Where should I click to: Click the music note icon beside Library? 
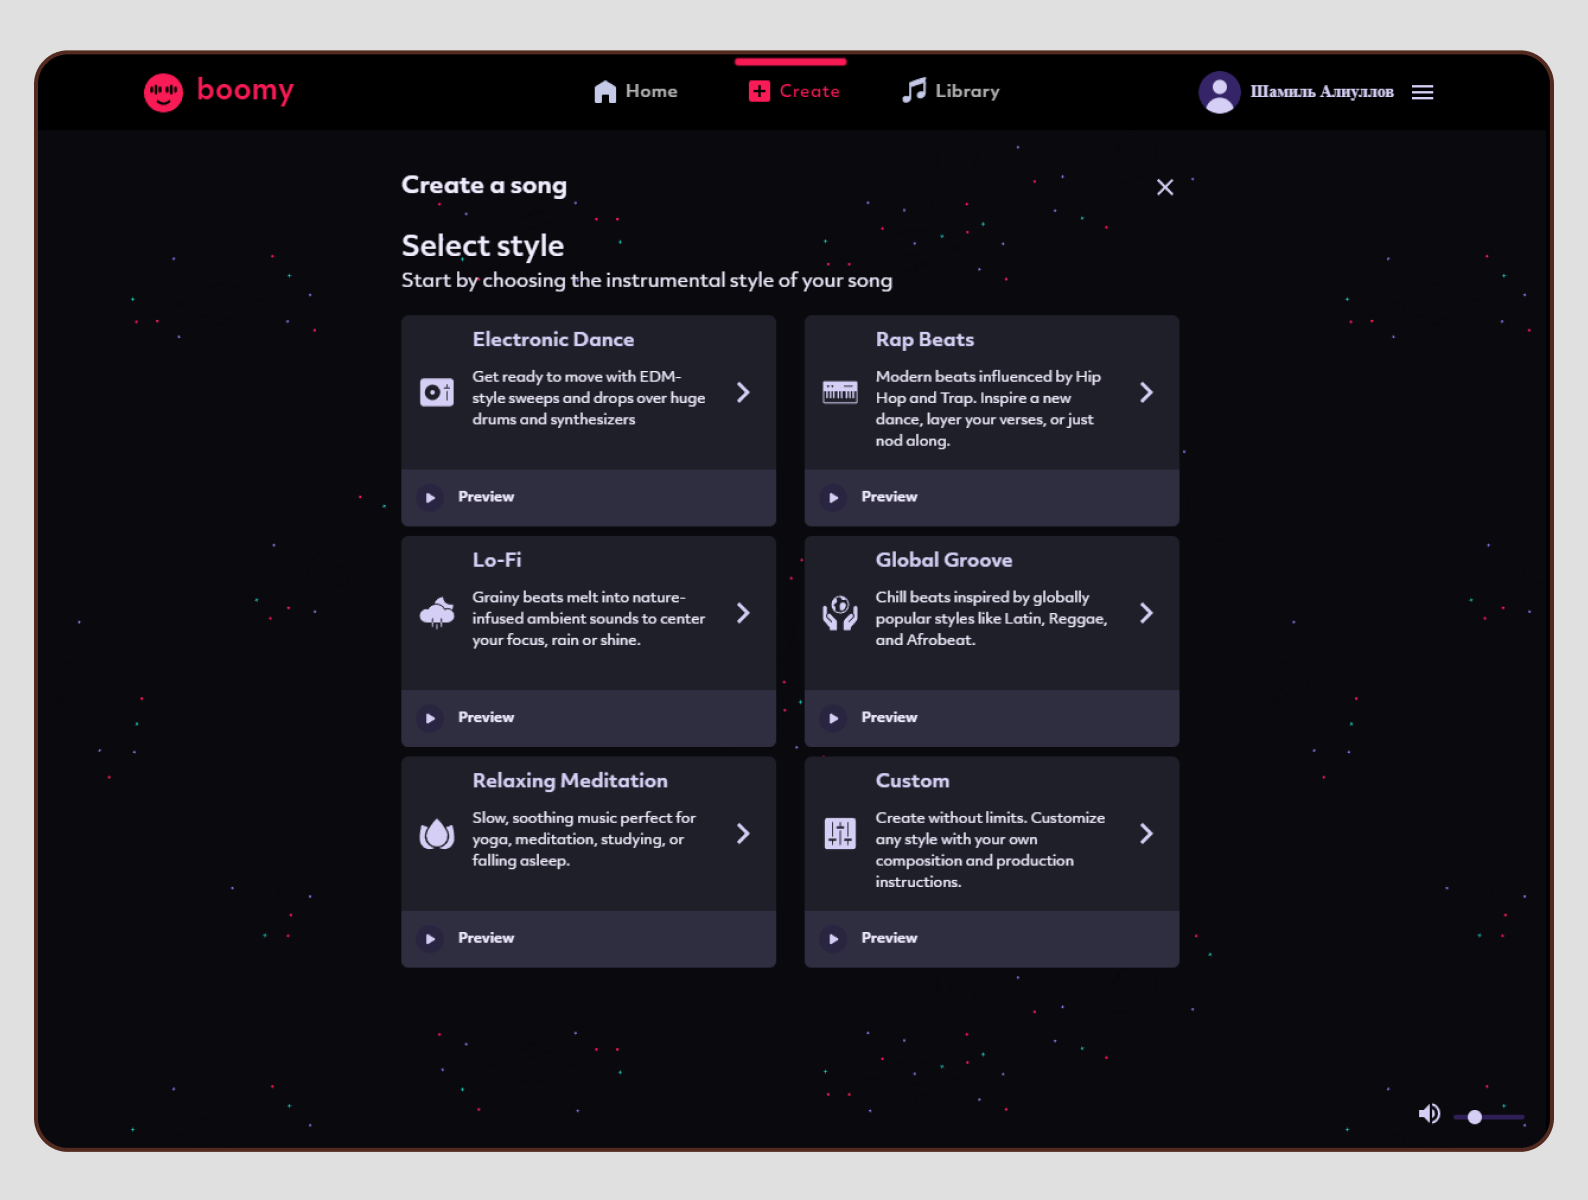click(x=914, y=91)
